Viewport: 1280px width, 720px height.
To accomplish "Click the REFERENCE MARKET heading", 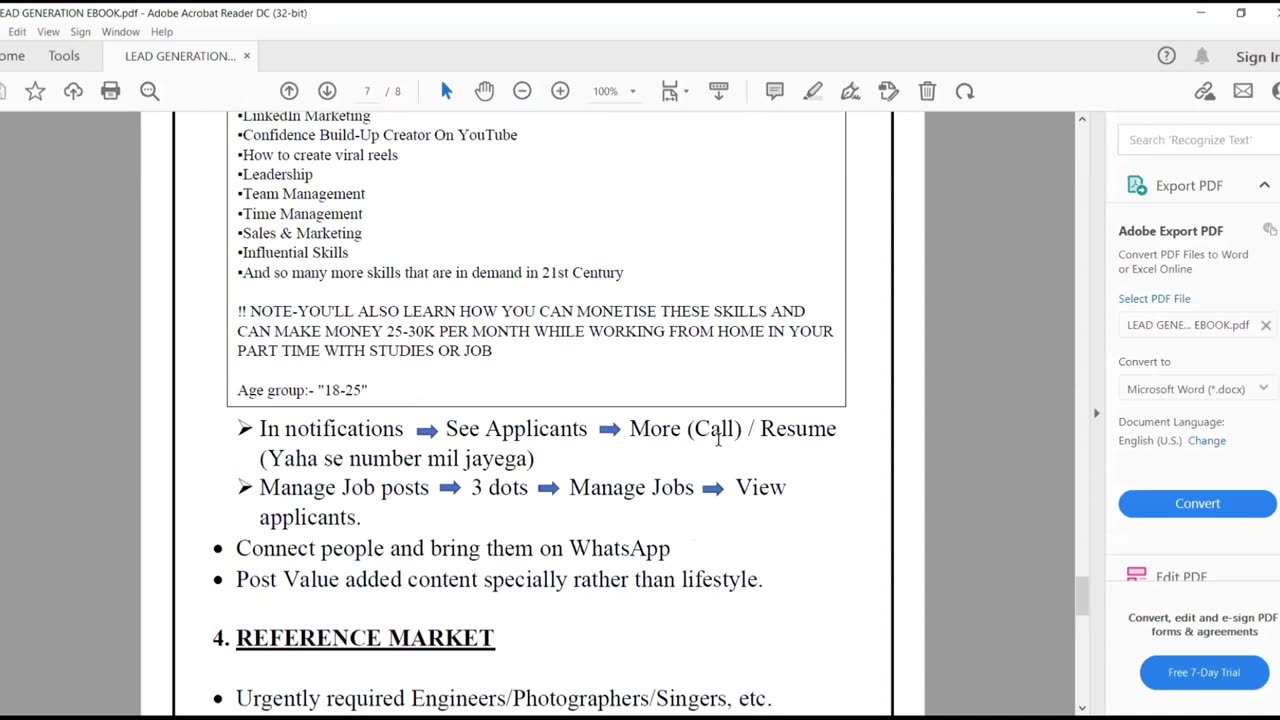I will tap(365, 638).
